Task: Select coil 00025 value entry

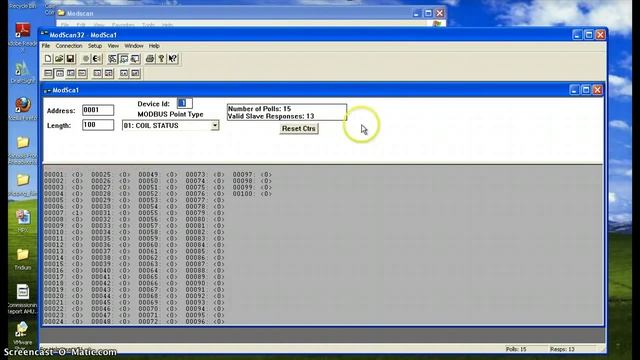Action: point(124,174)
